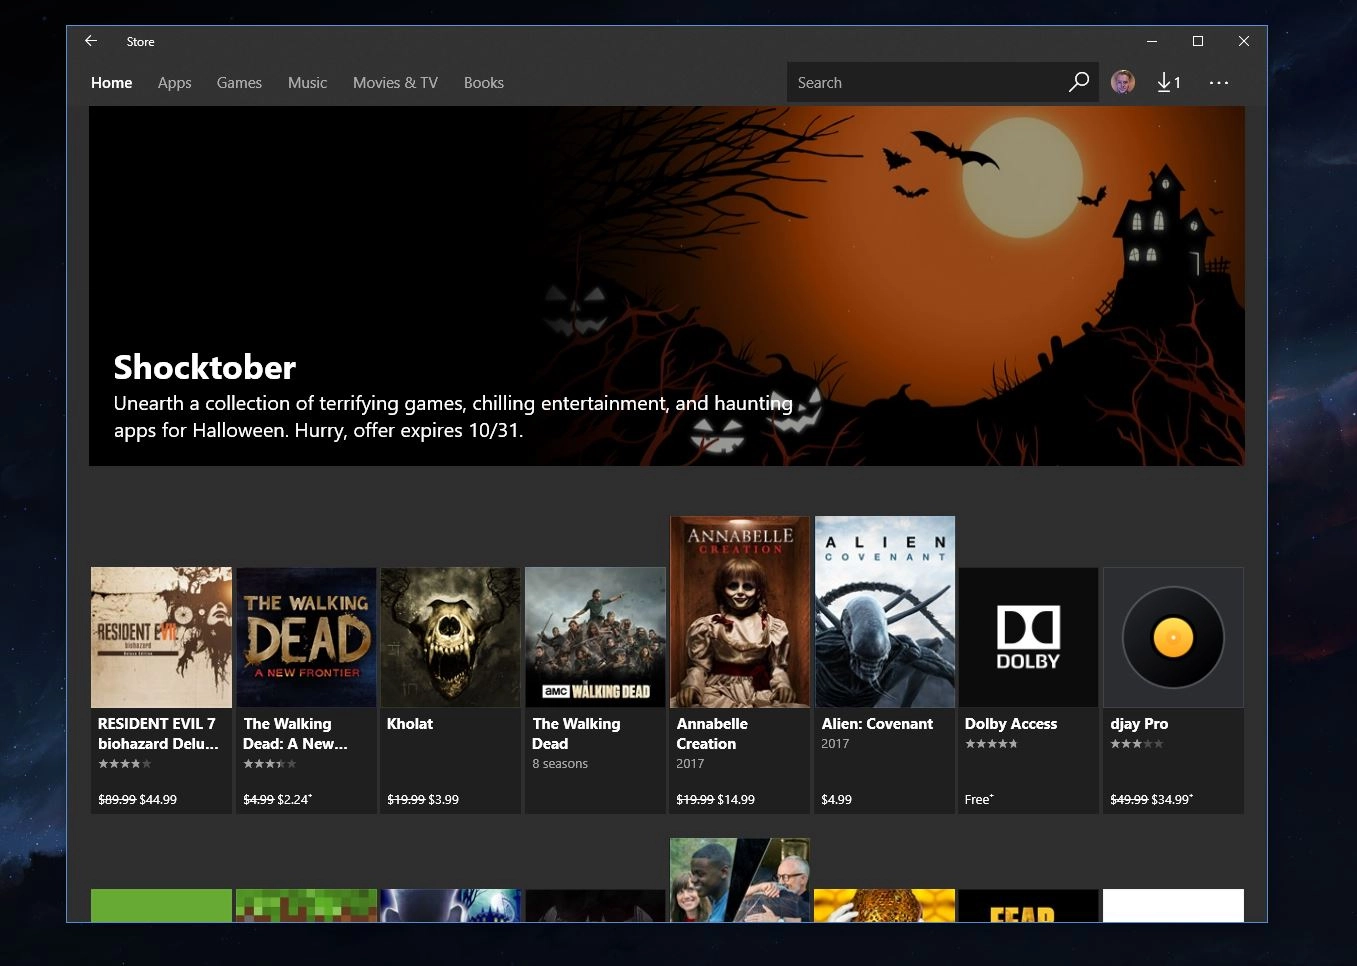Open the Books tab
The height and width of the screenshot is (966, 1357).
tap(483, 83)
